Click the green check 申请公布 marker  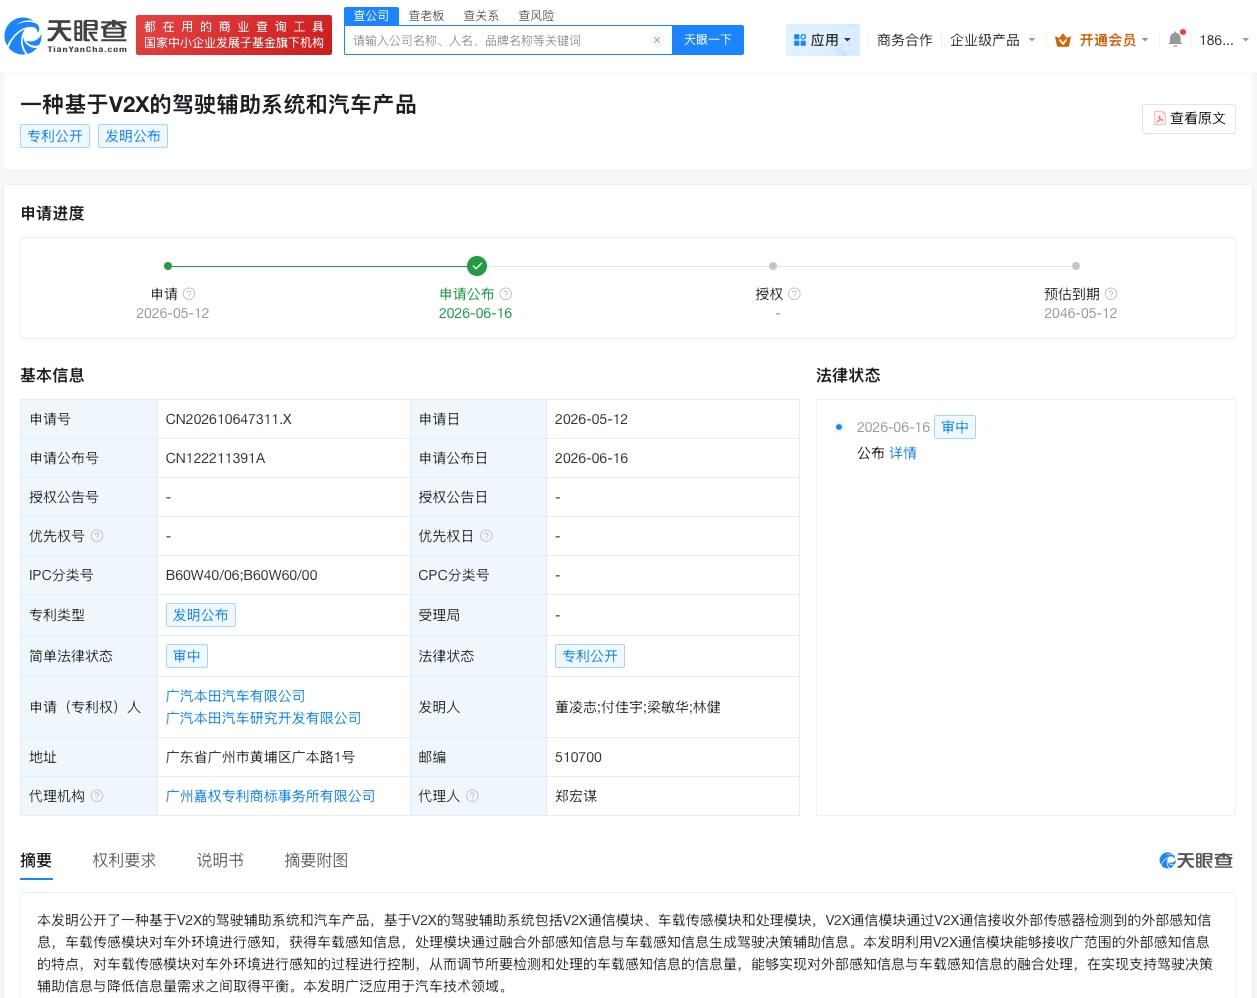click(477, 266)
